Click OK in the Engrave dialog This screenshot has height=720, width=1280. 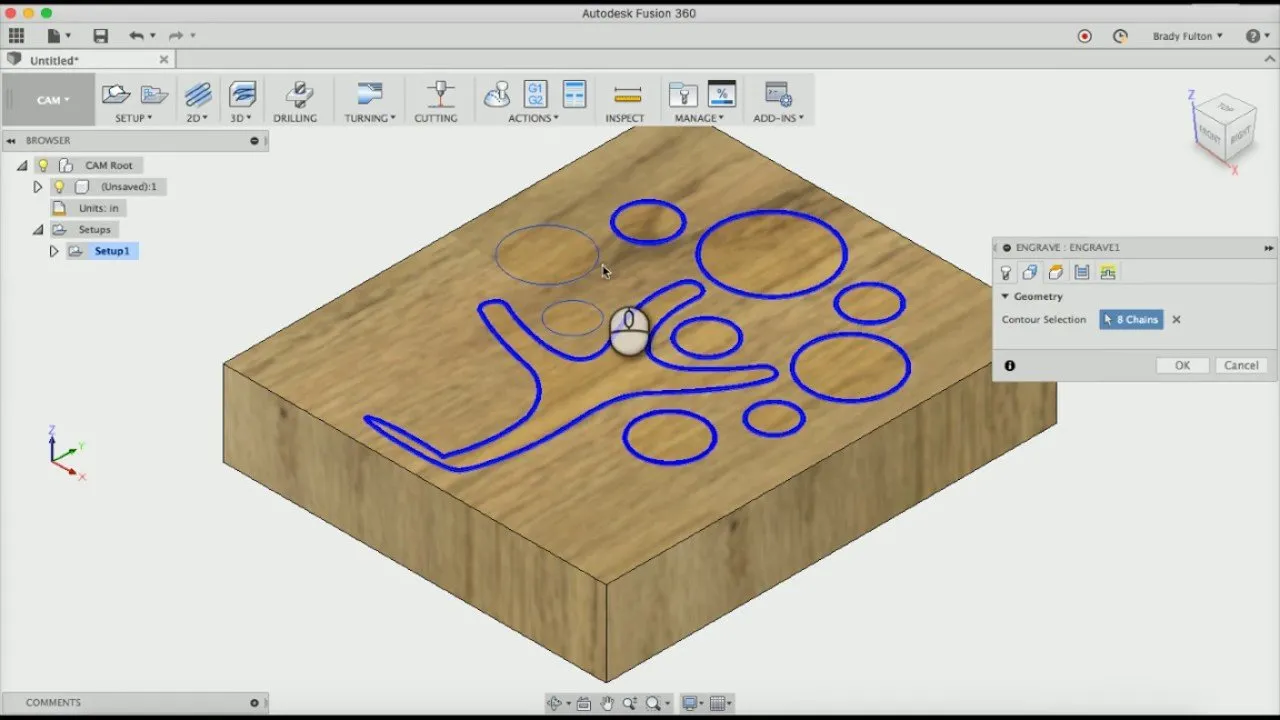(1182, 366)
